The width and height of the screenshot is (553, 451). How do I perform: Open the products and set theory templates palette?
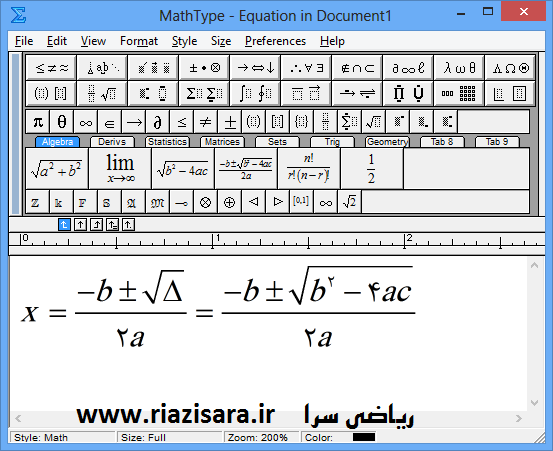point(408,93)
